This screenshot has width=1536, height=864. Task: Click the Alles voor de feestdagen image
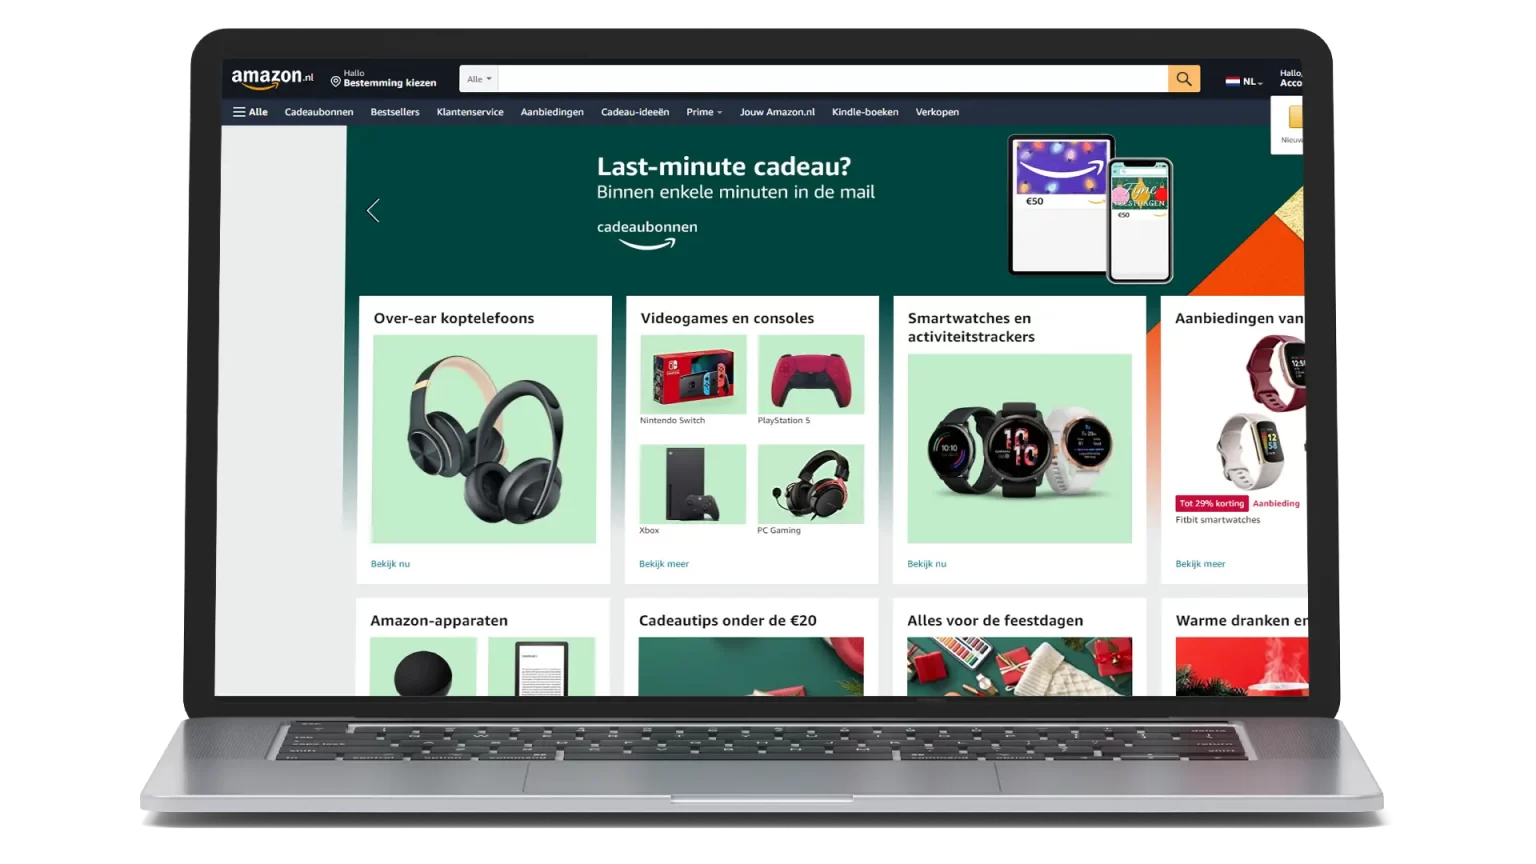1020,667
